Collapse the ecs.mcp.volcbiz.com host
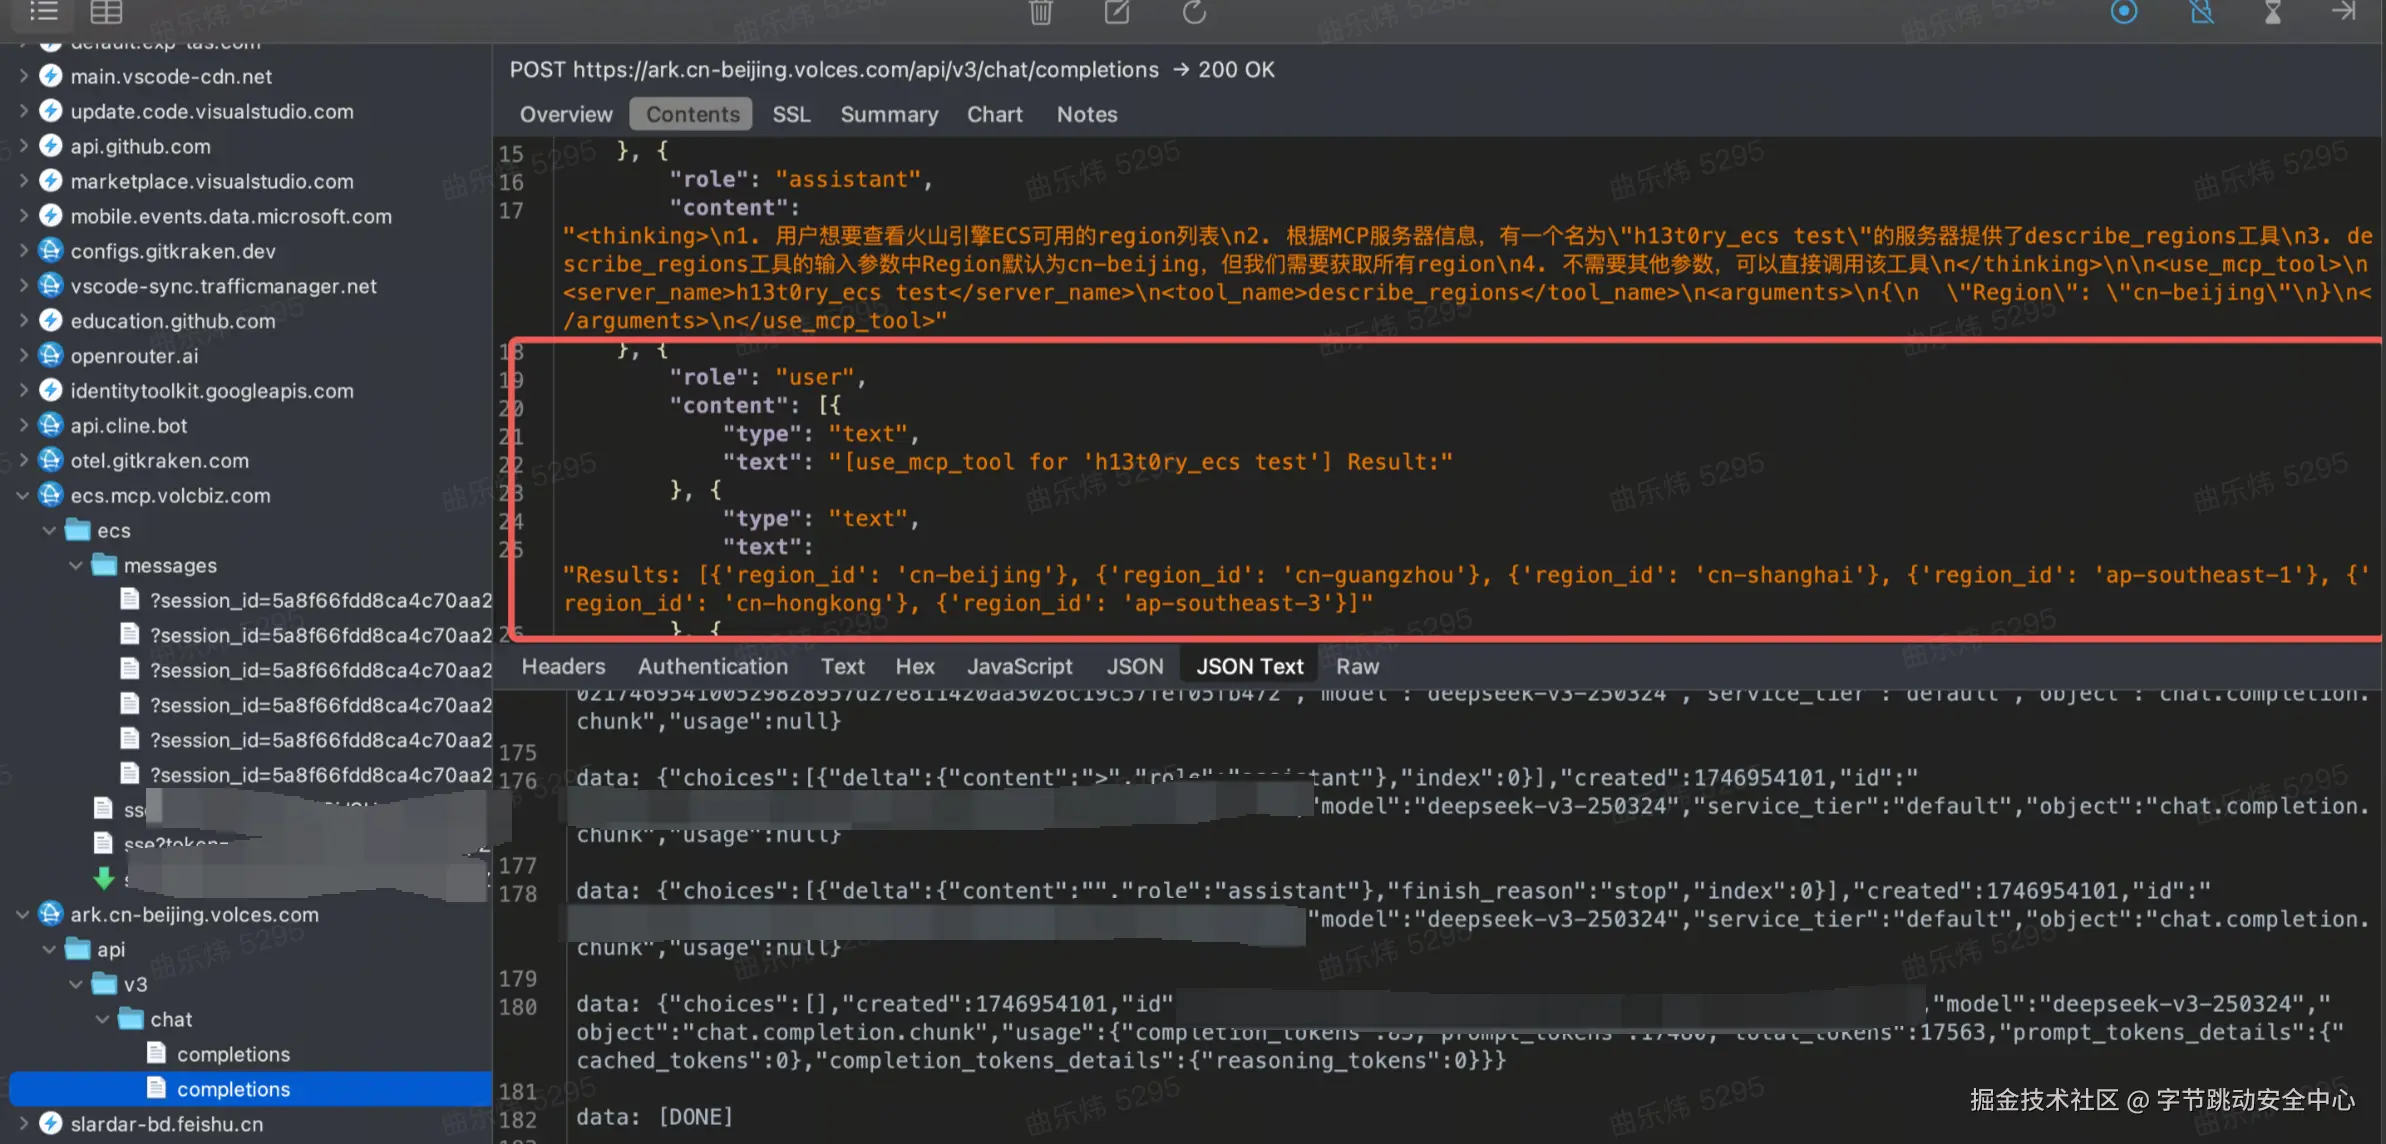The image size is (2386, 1144). [x=23, y=496]
